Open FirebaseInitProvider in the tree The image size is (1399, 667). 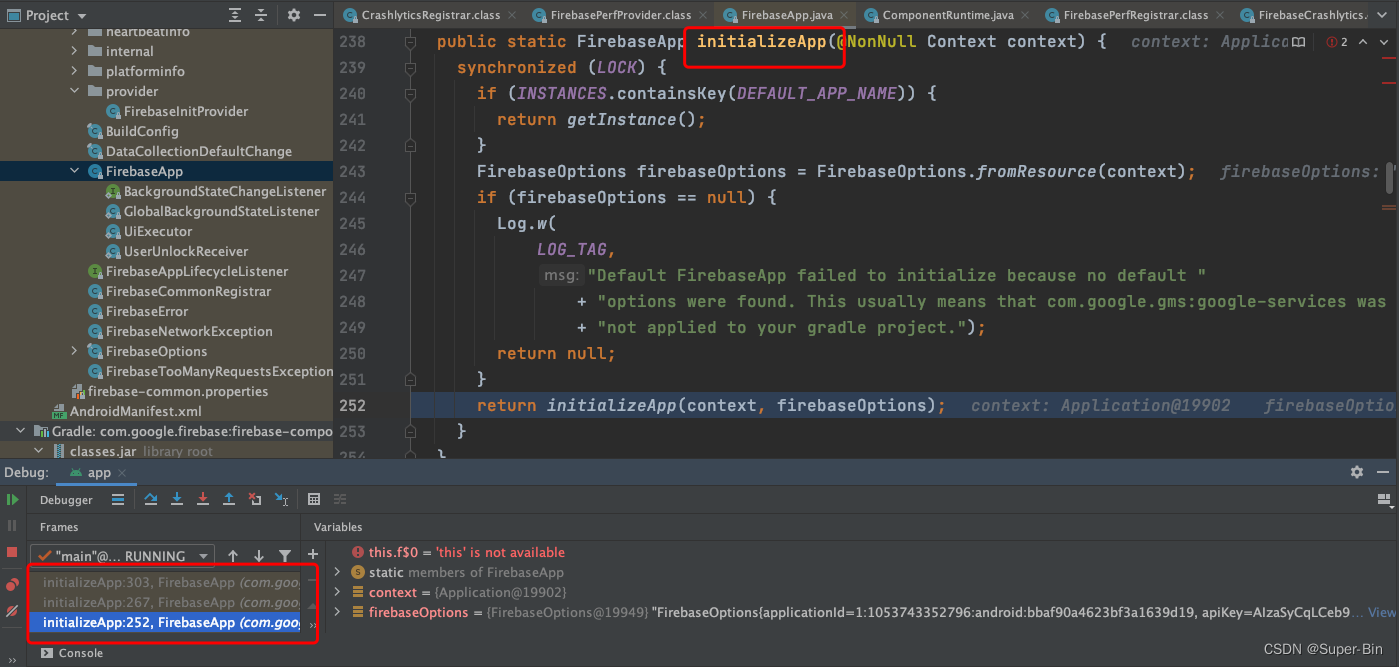click(x=177, y=111)
